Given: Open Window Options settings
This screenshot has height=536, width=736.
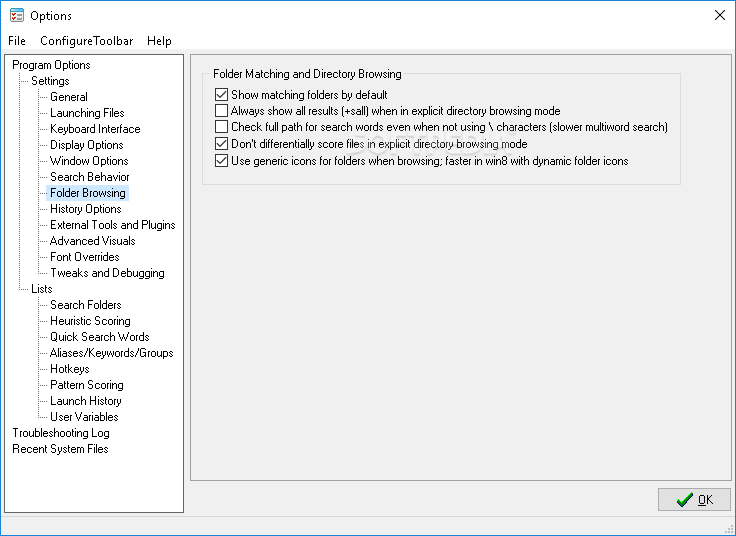Looking at the screenshot, I should point(89,161).
